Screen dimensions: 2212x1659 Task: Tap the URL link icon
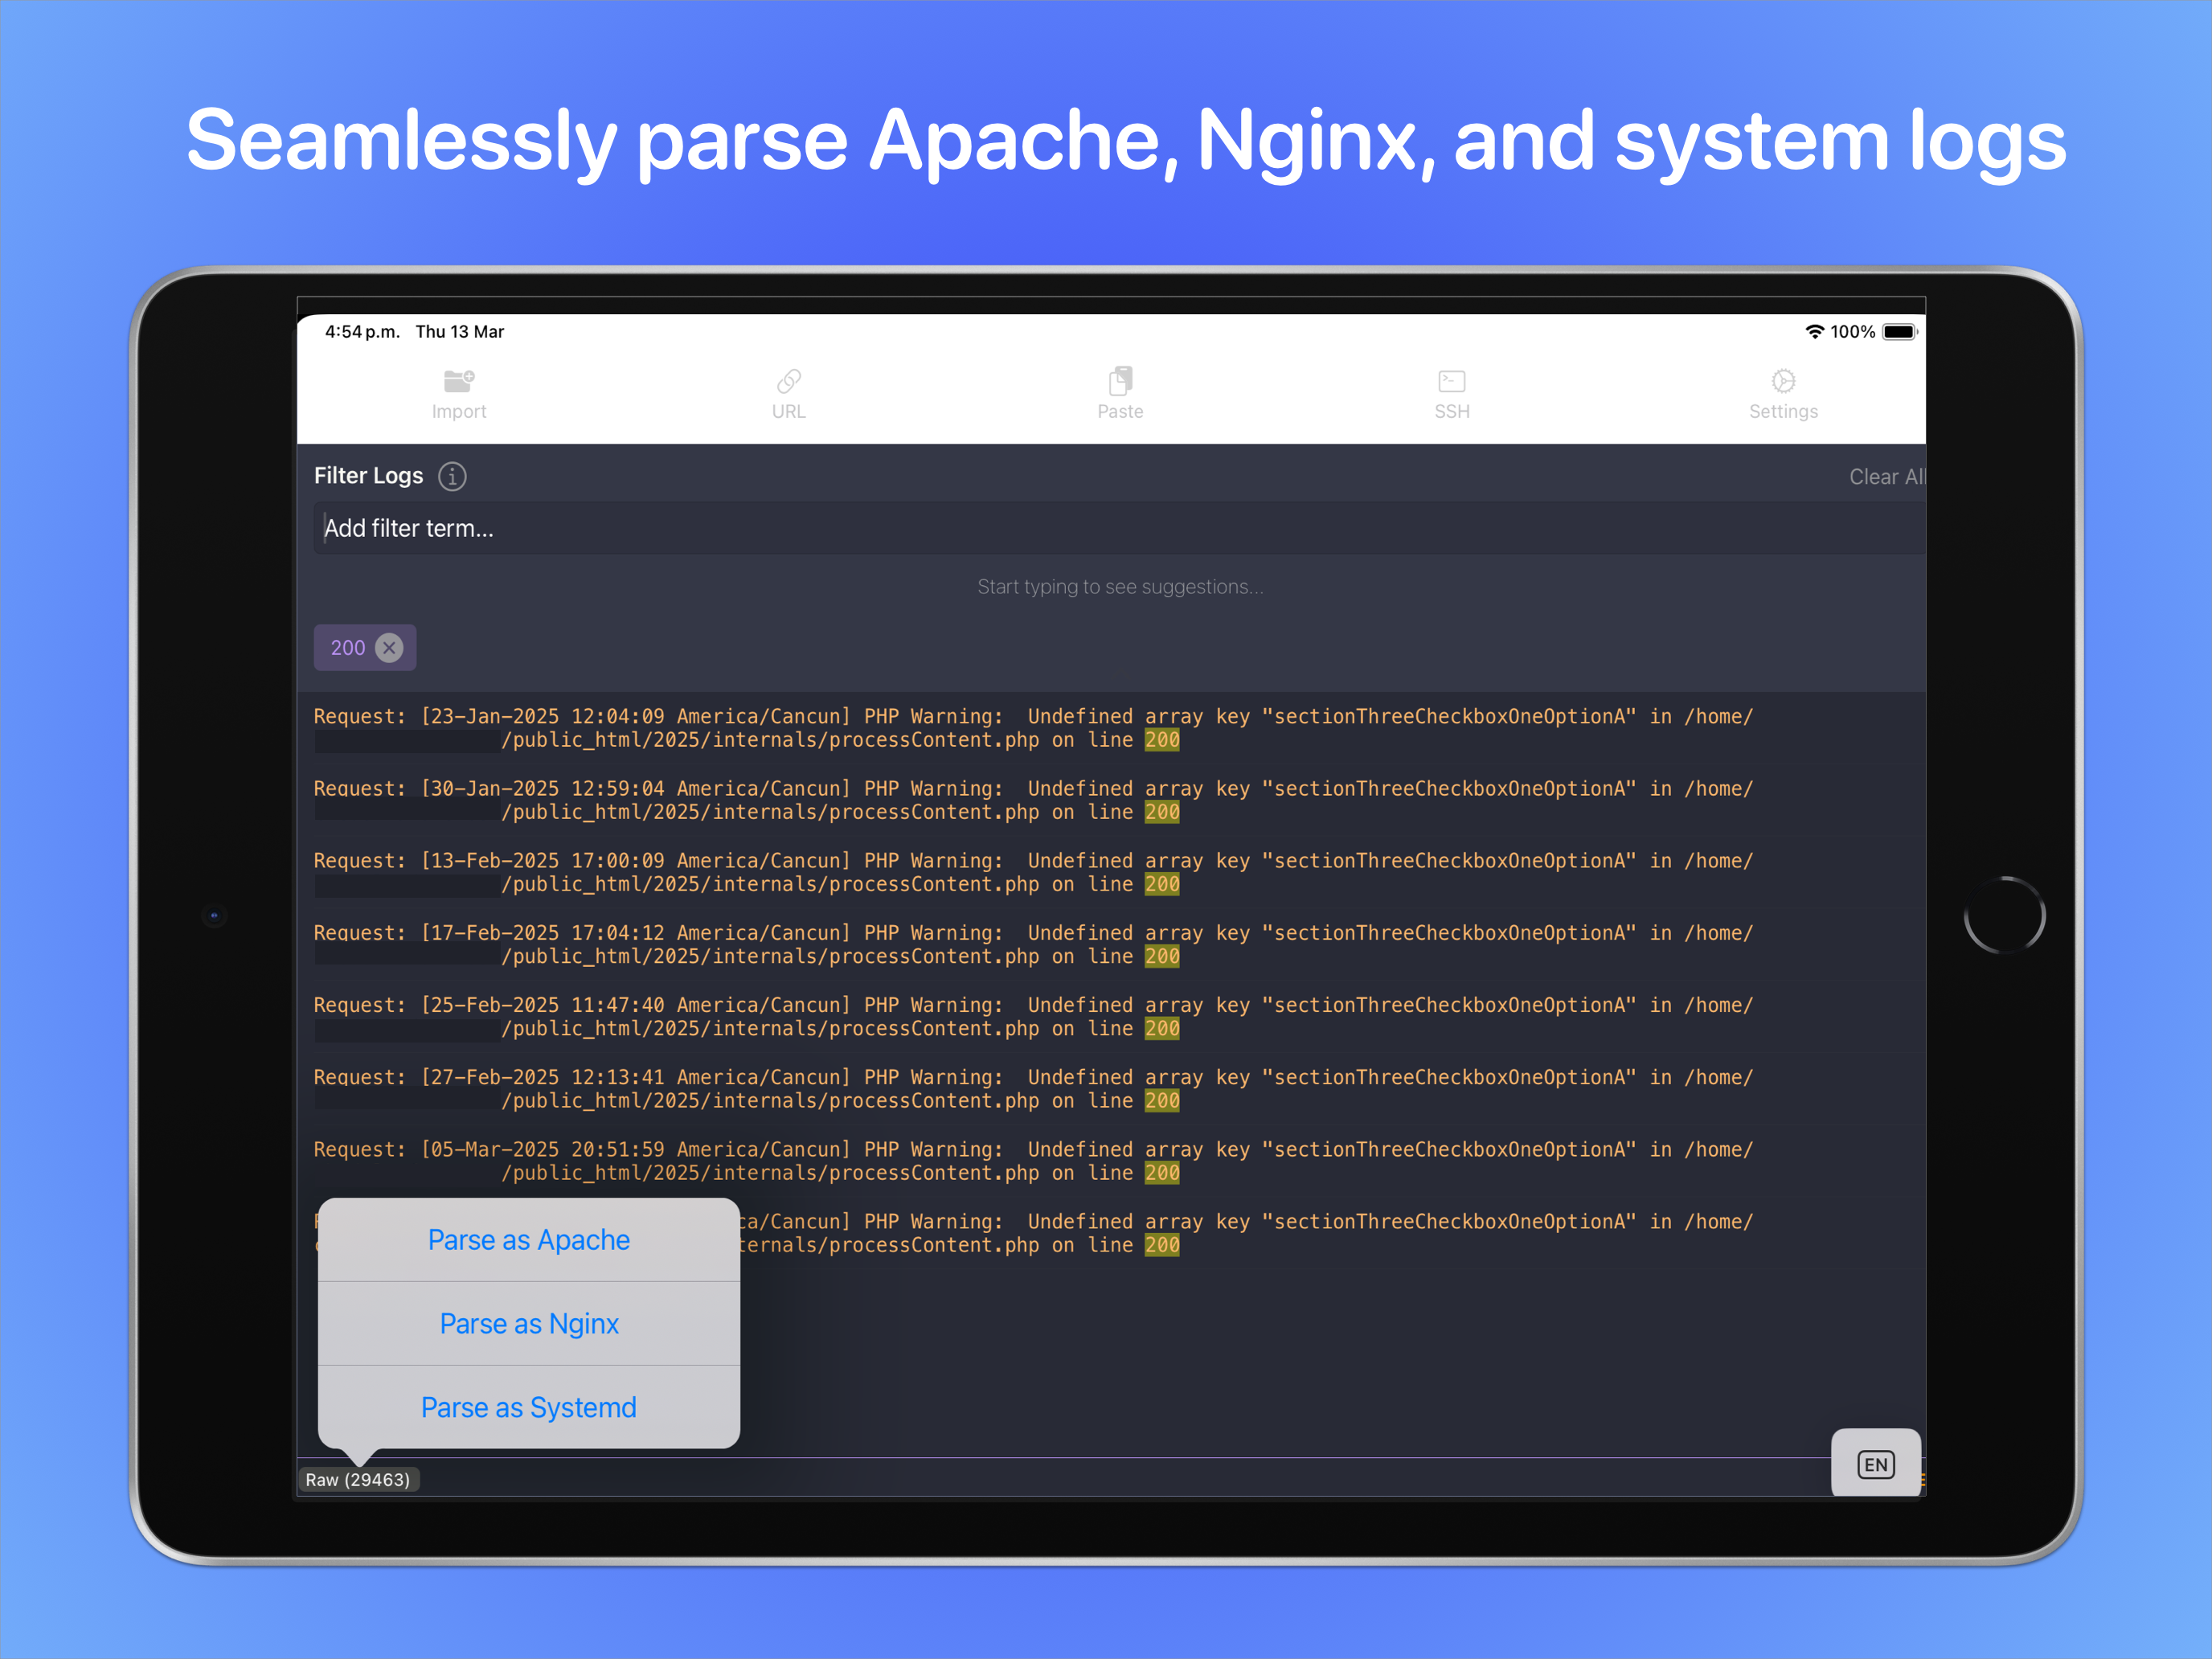click(788, 381)
